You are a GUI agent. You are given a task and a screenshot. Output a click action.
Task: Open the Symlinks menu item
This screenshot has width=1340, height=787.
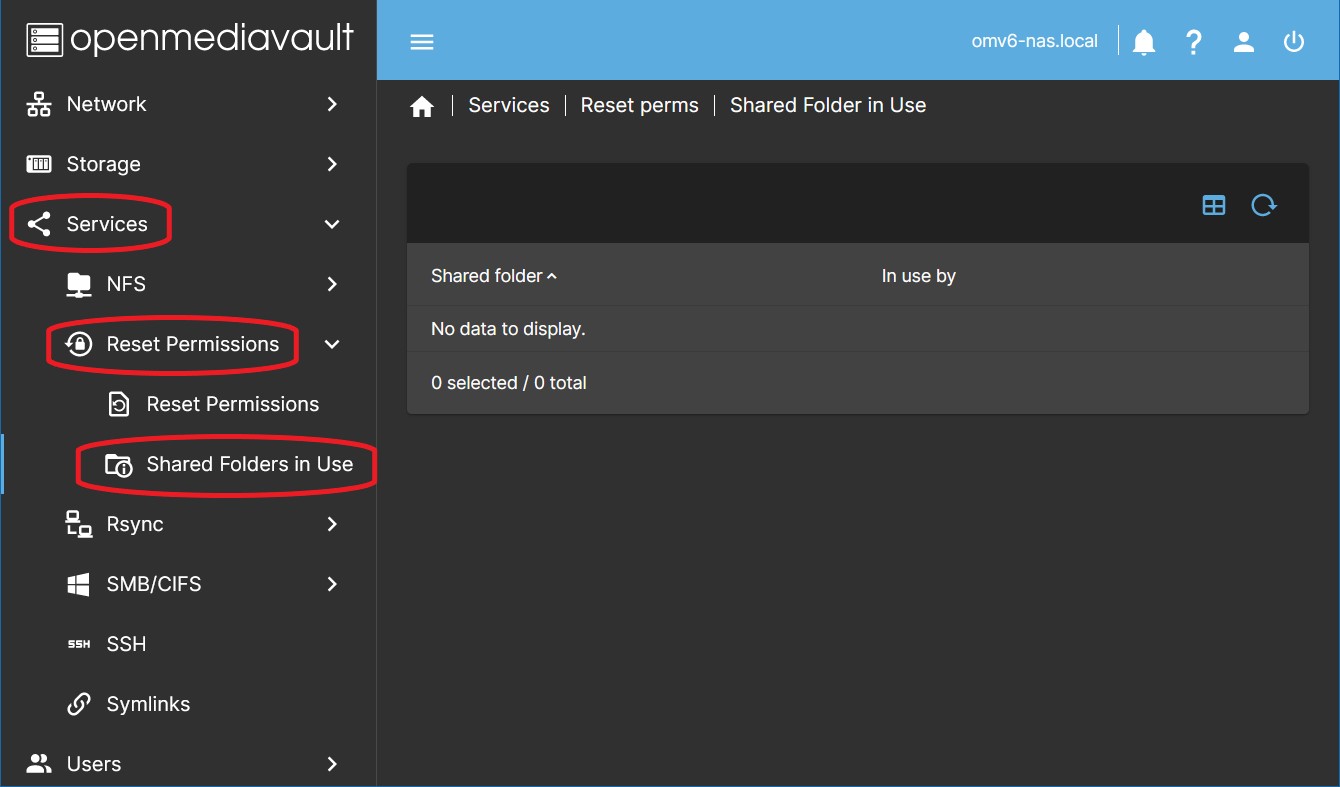[148, 704]
